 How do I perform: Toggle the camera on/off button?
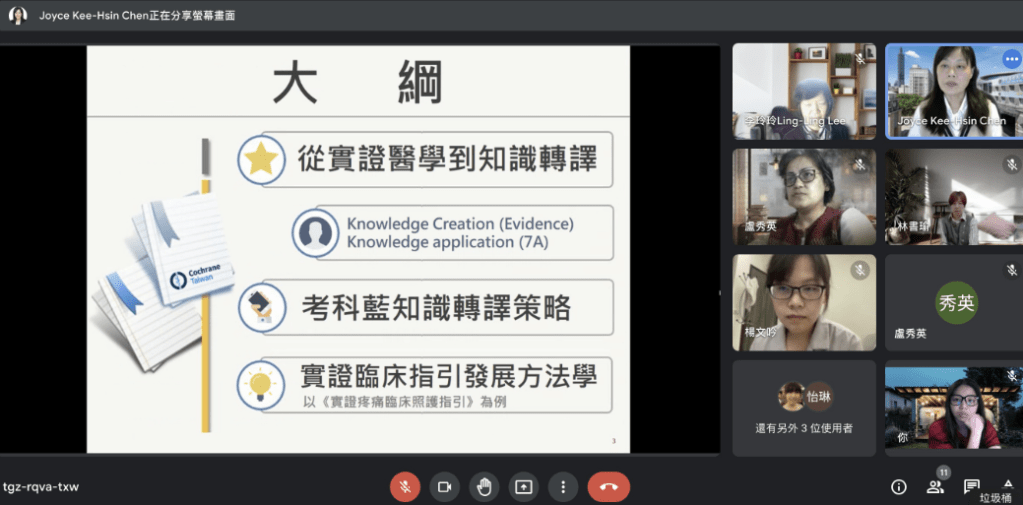(x=444, y=487)
